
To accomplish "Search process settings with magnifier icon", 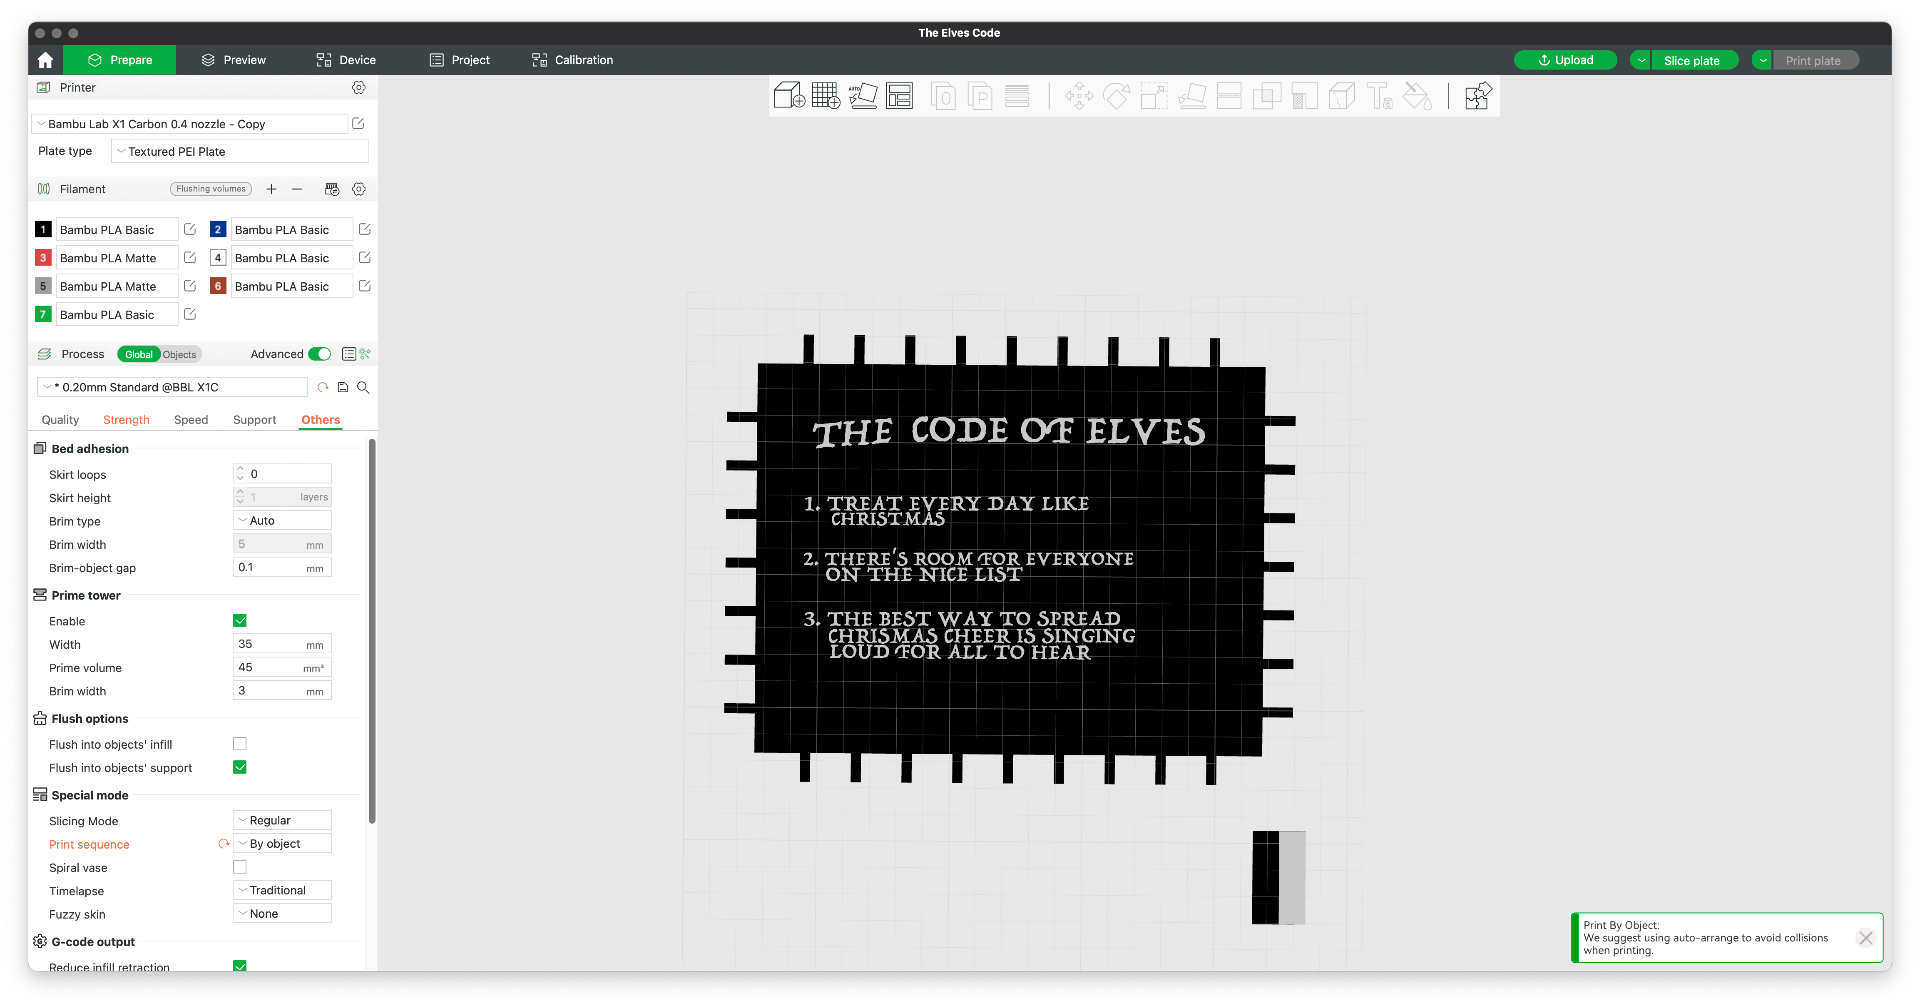I will click(363, 387).
